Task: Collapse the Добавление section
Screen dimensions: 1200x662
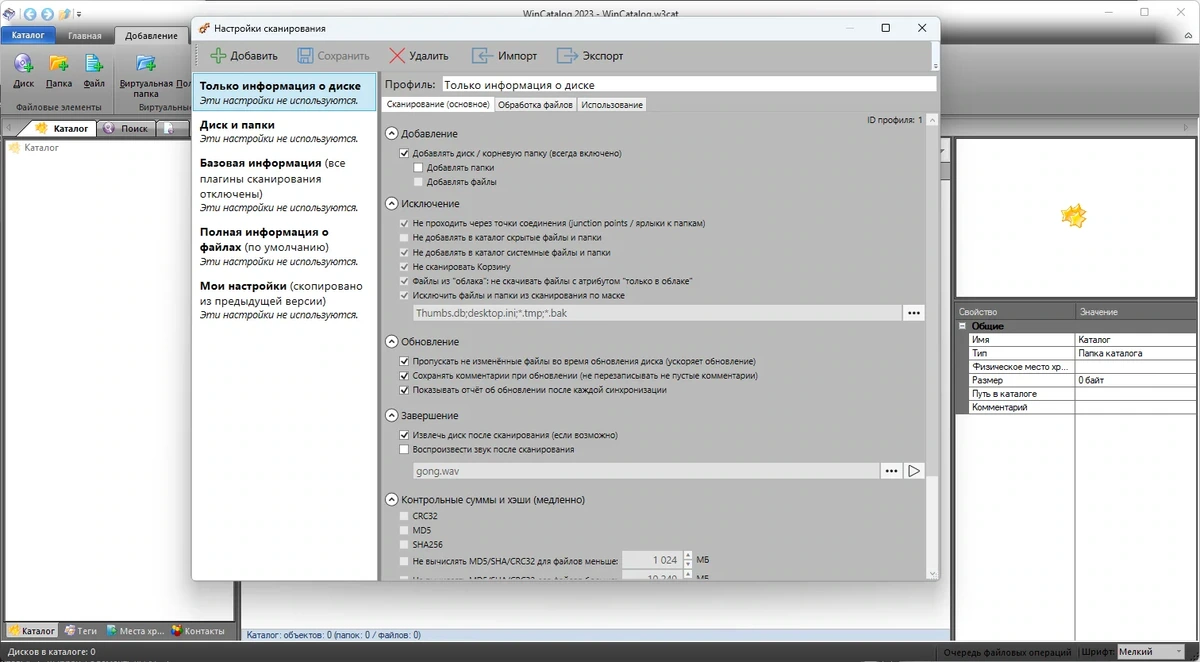Action: tap(392, 134)
